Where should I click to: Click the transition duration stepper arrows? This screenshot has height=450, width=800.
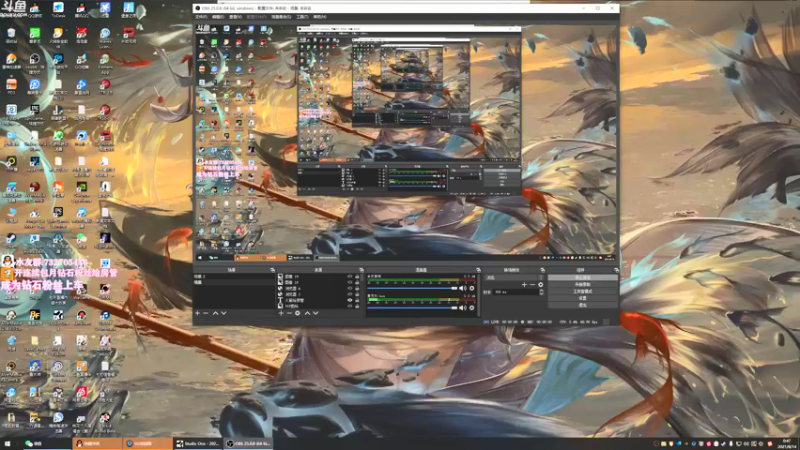coord(541,292)
